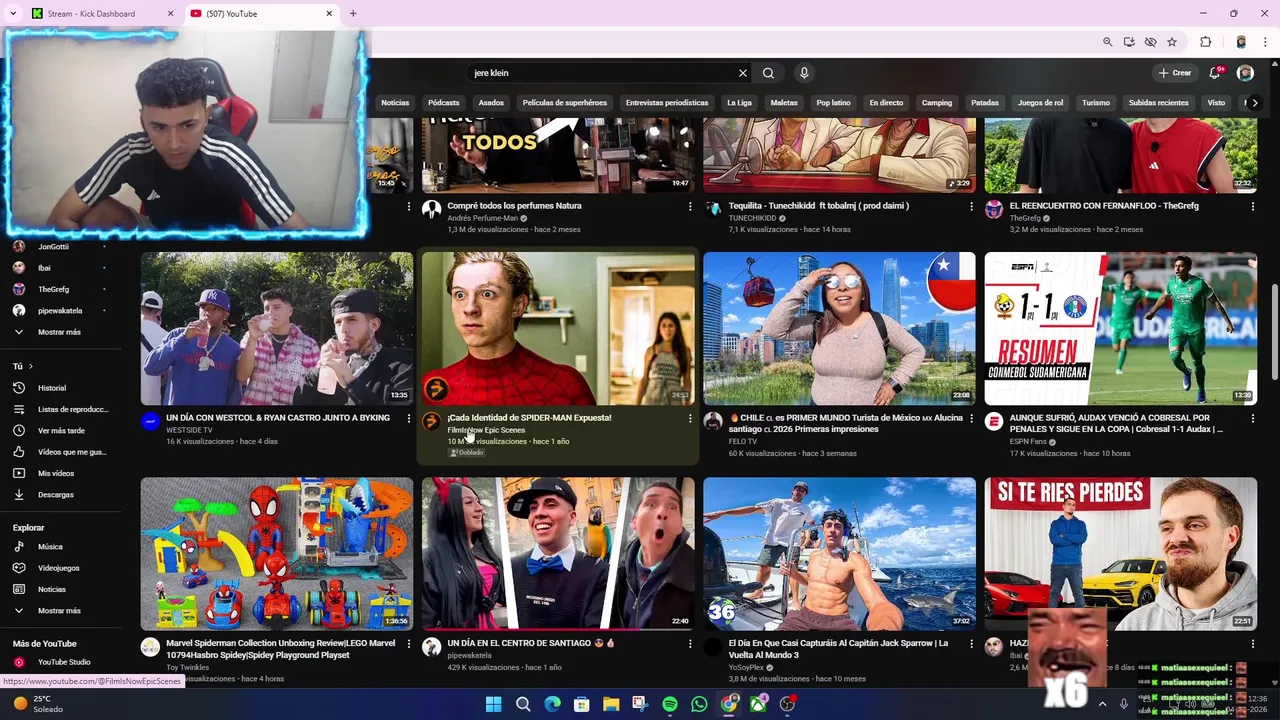Open the Chrome three-dot menu
Viewport: 1280px width, 720px height.
tap(1265, 42)
